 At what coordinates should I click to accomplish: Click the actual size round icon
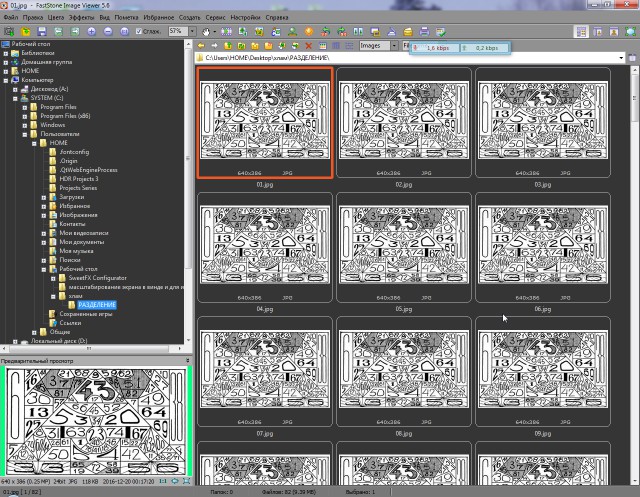click(x=124, y=31)
